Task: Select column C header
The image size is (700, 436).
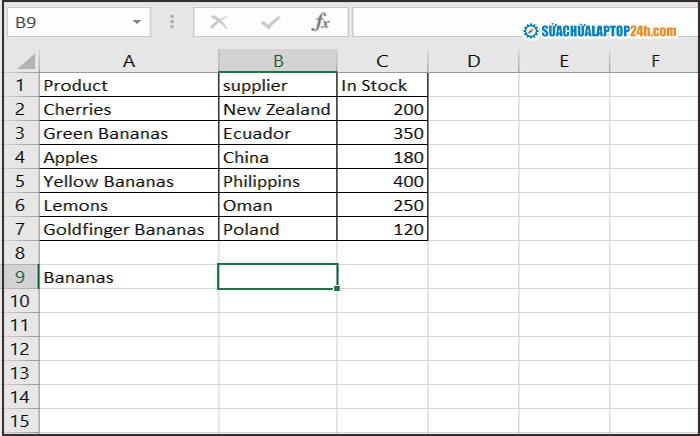Action: tap(382, 61)
